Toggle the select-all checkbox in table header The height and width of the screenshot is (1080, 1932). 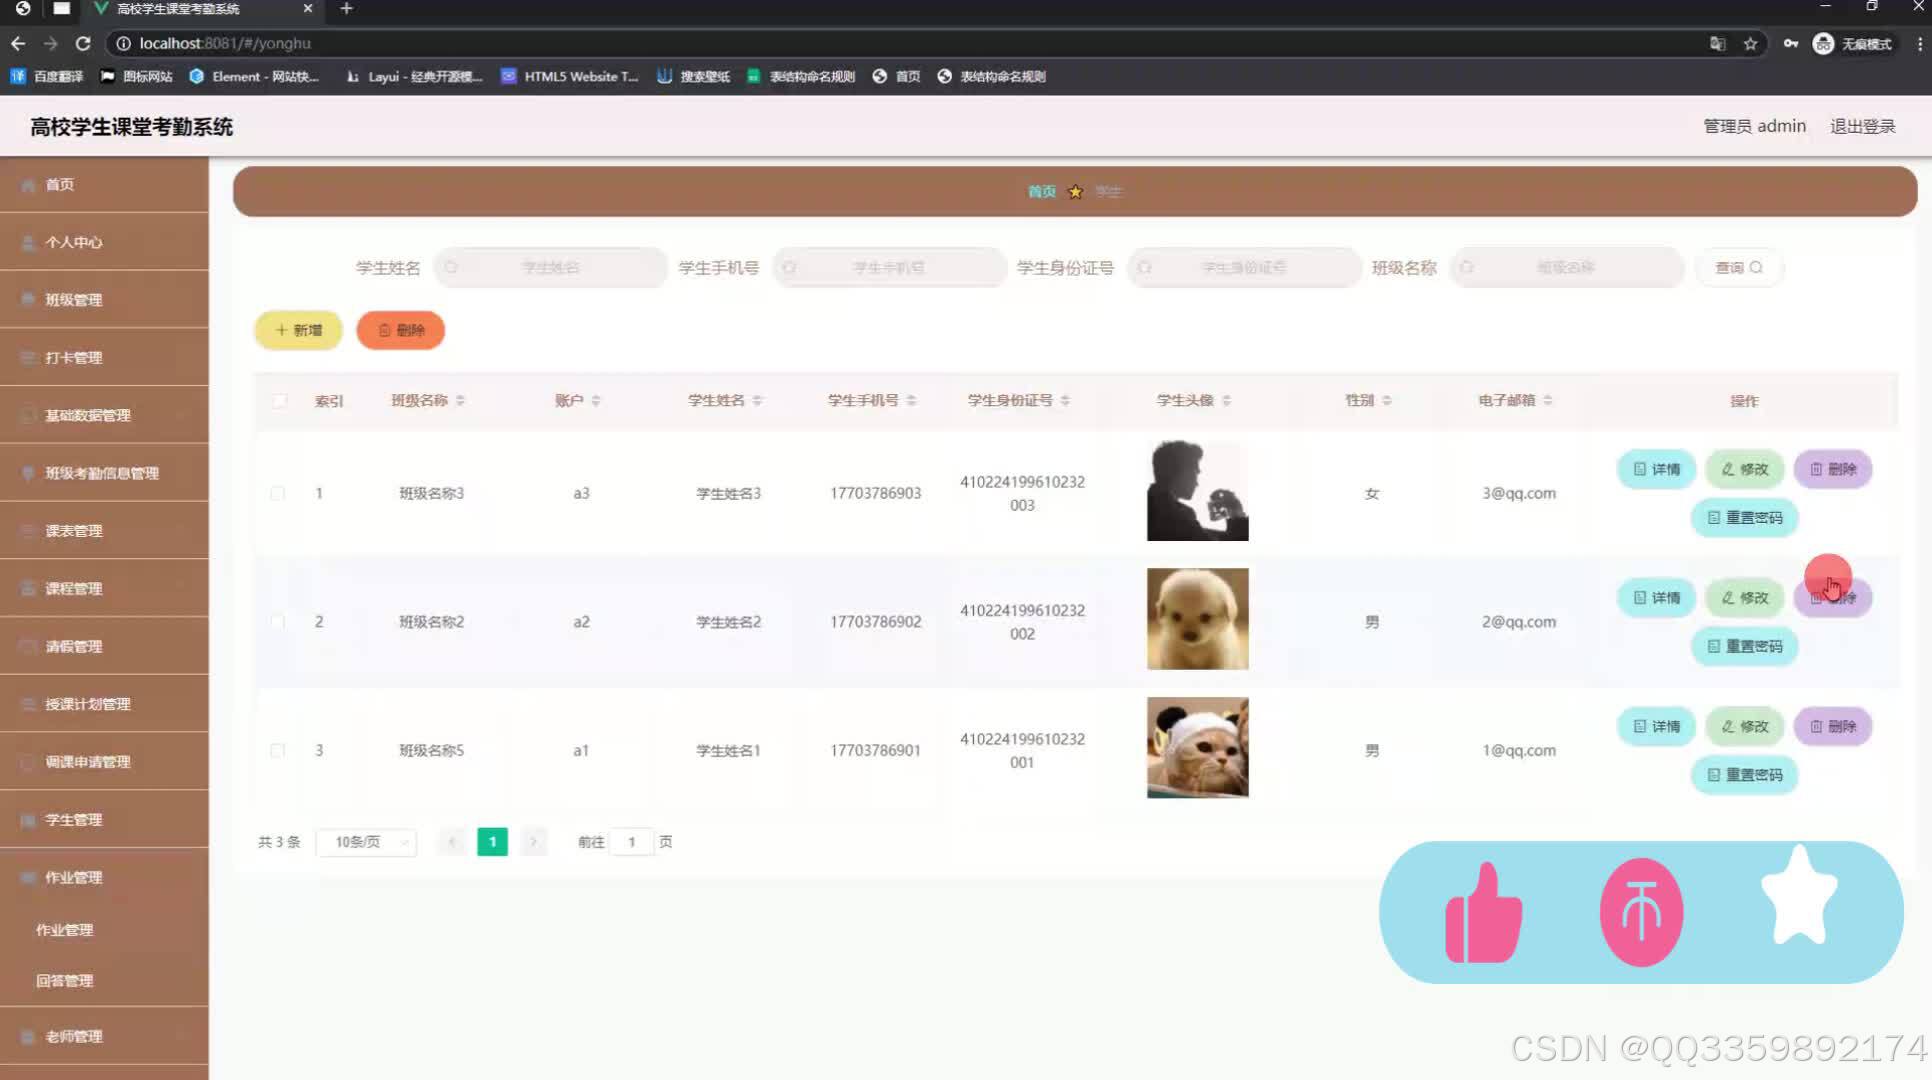point(279,400)
